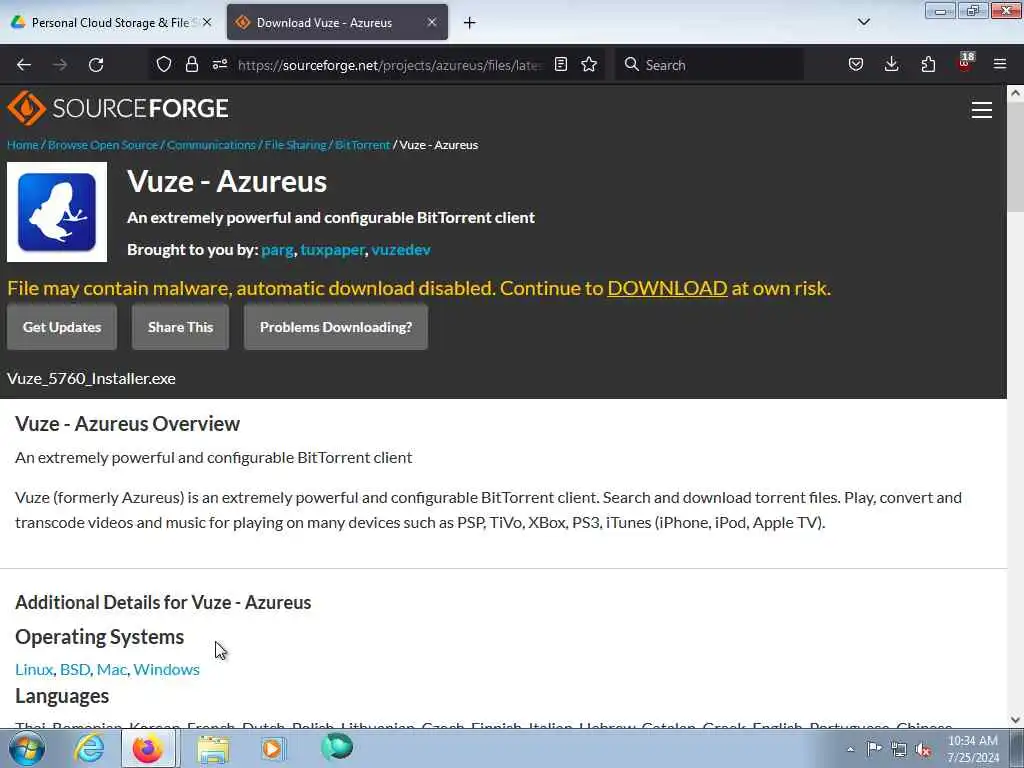Click the muted volume tray icon
1024x768 pixels.
[x=923, y=749]
